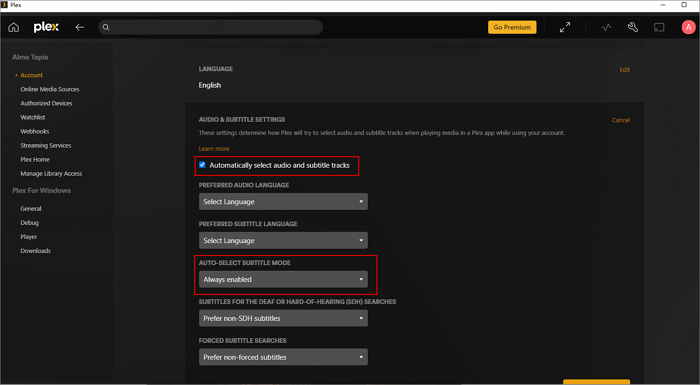Open Authorized Devices settings
The height and width of the screenshot is (385, 700).
46,103
